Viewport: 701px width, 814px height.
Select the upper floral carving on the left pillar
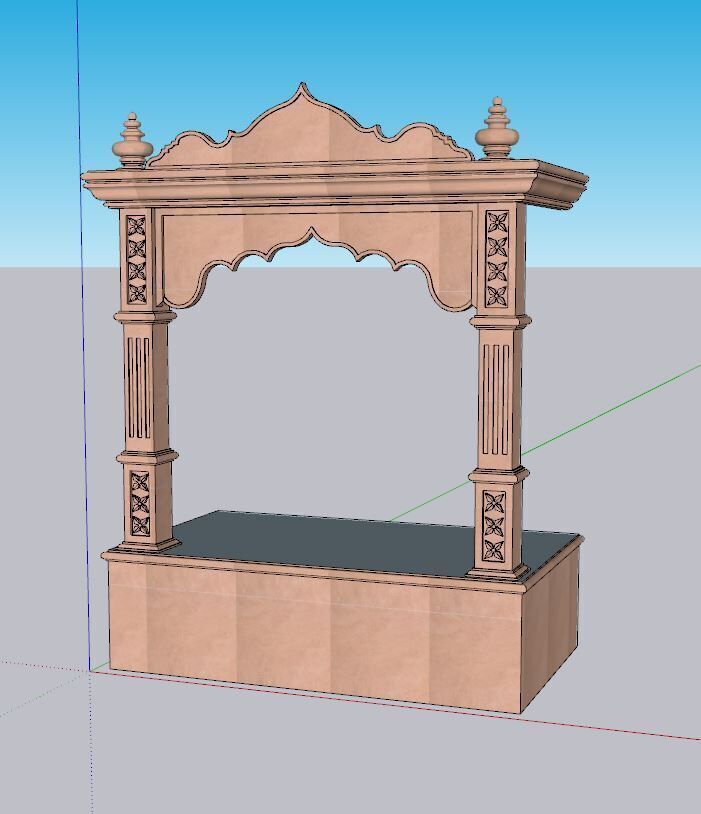(x=137, y=260)
